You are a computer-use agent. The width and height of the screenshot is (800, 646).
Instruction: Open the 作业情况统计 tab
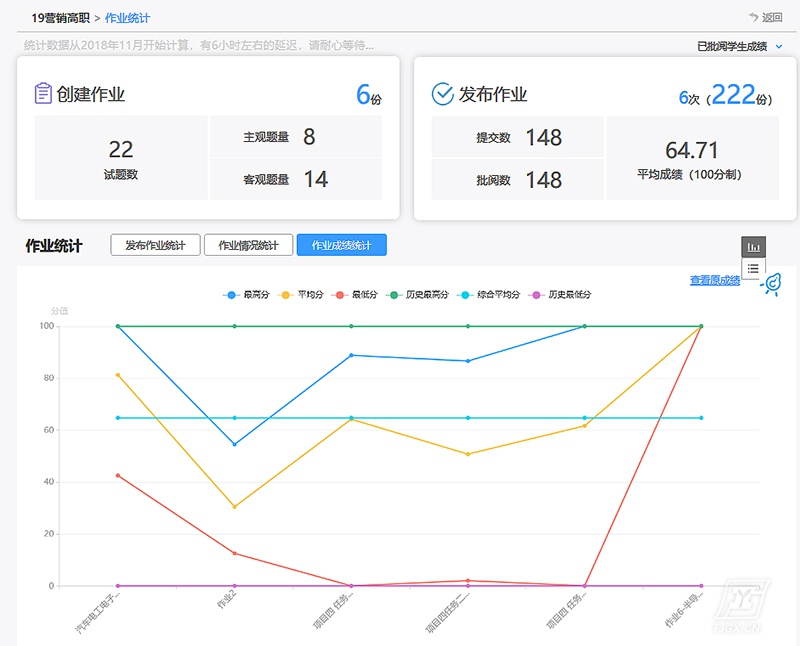coord(249,245)
